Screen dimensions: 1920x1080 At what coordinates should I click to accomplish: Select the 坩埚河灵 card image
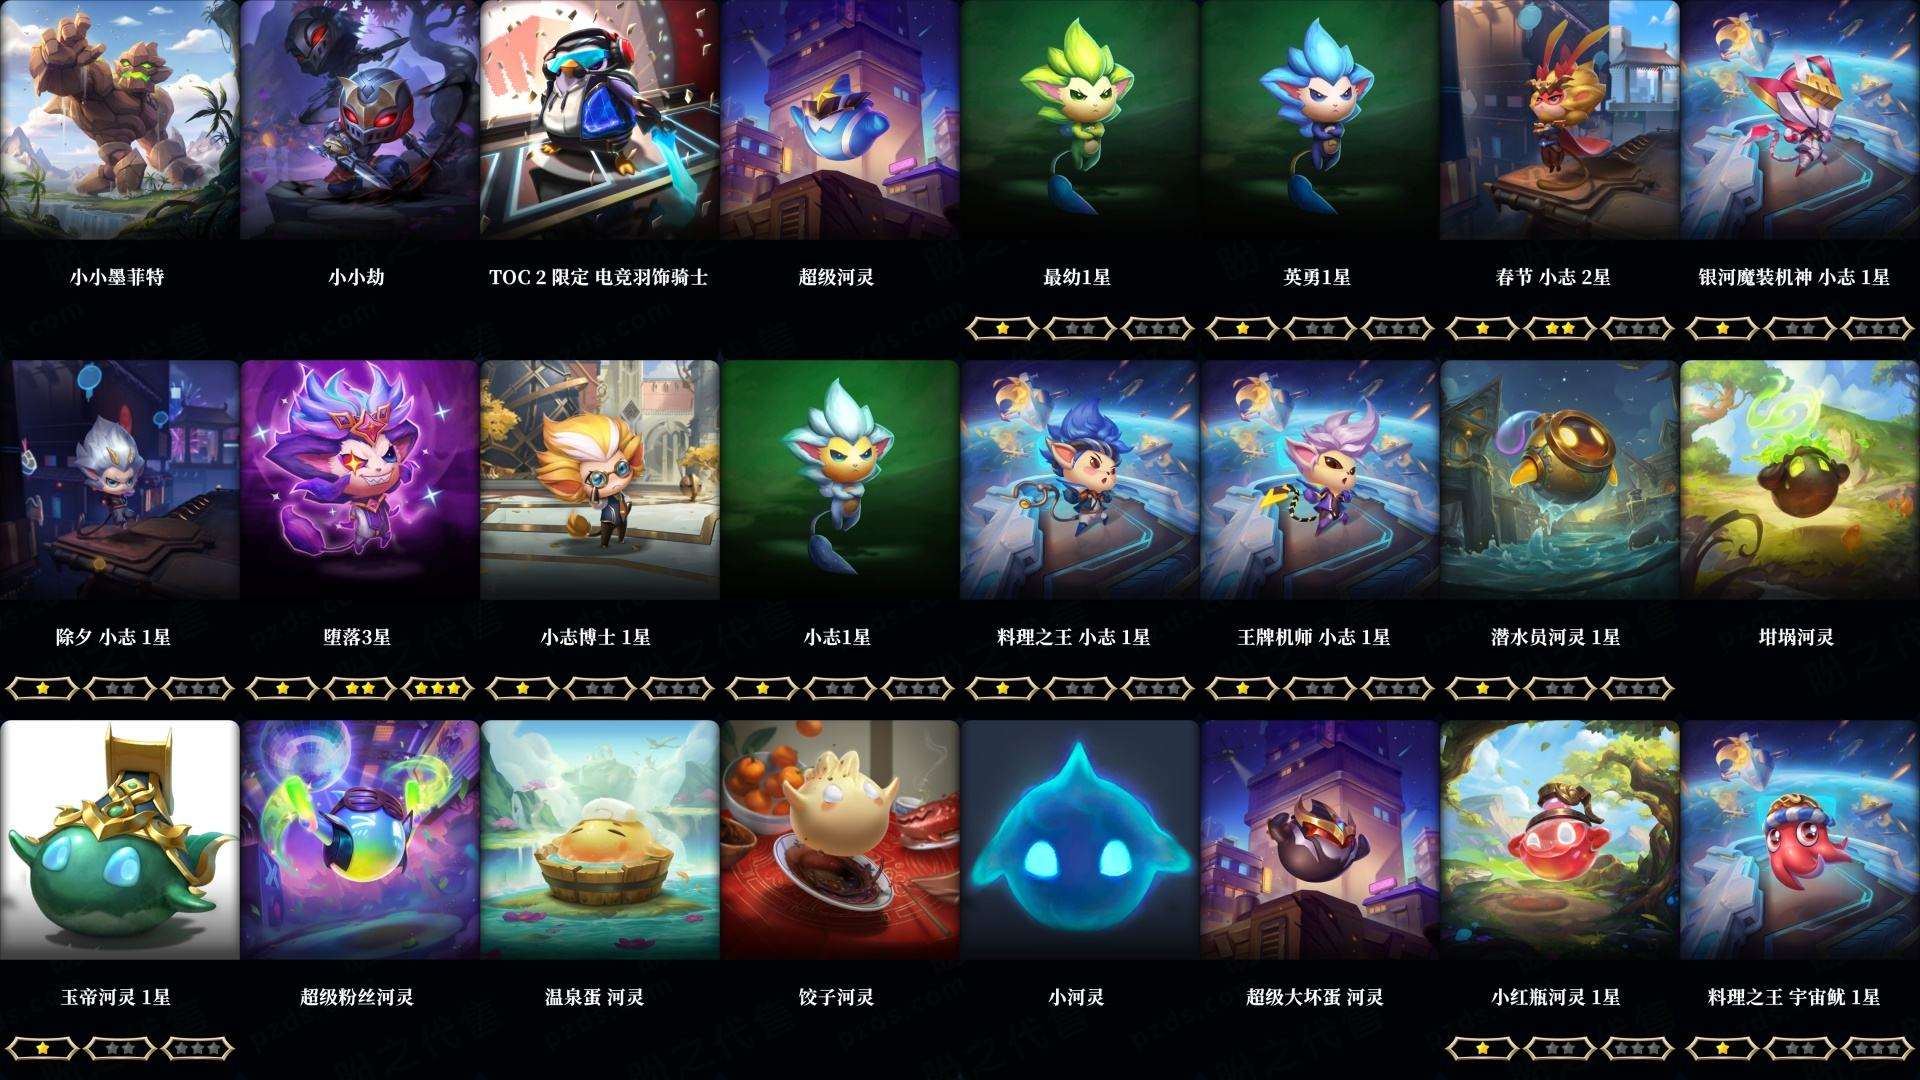tap(1799, 480)
